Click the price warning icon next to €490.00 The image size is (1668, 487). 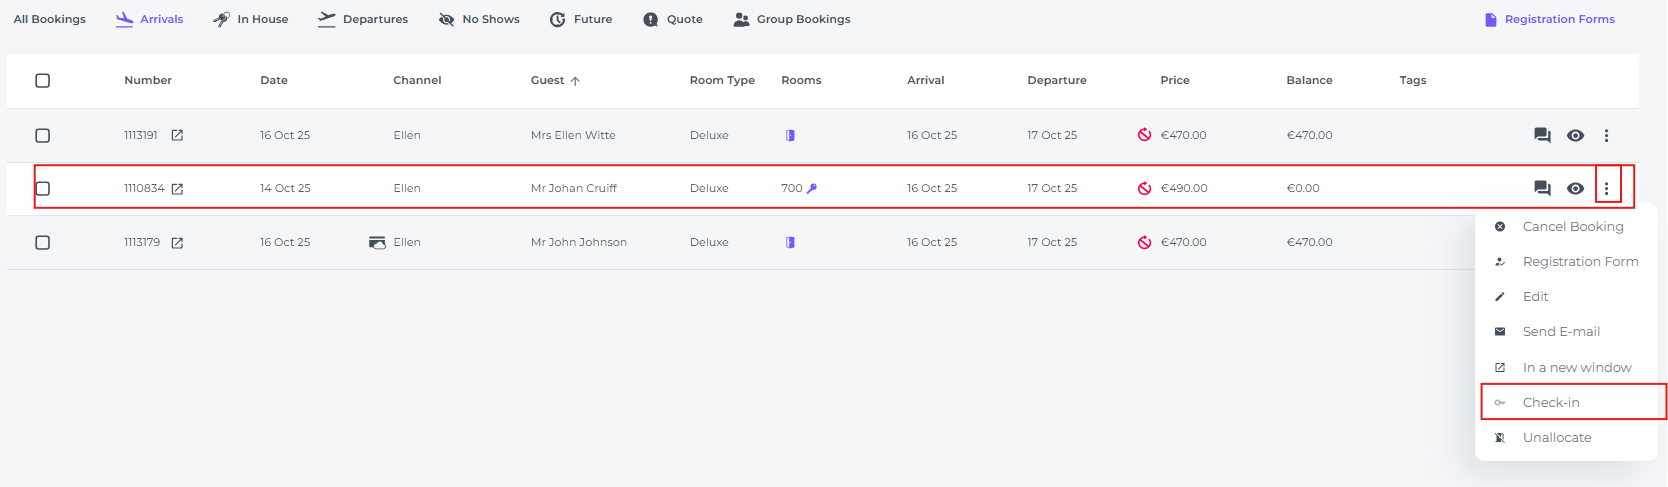coord(1144,188)
